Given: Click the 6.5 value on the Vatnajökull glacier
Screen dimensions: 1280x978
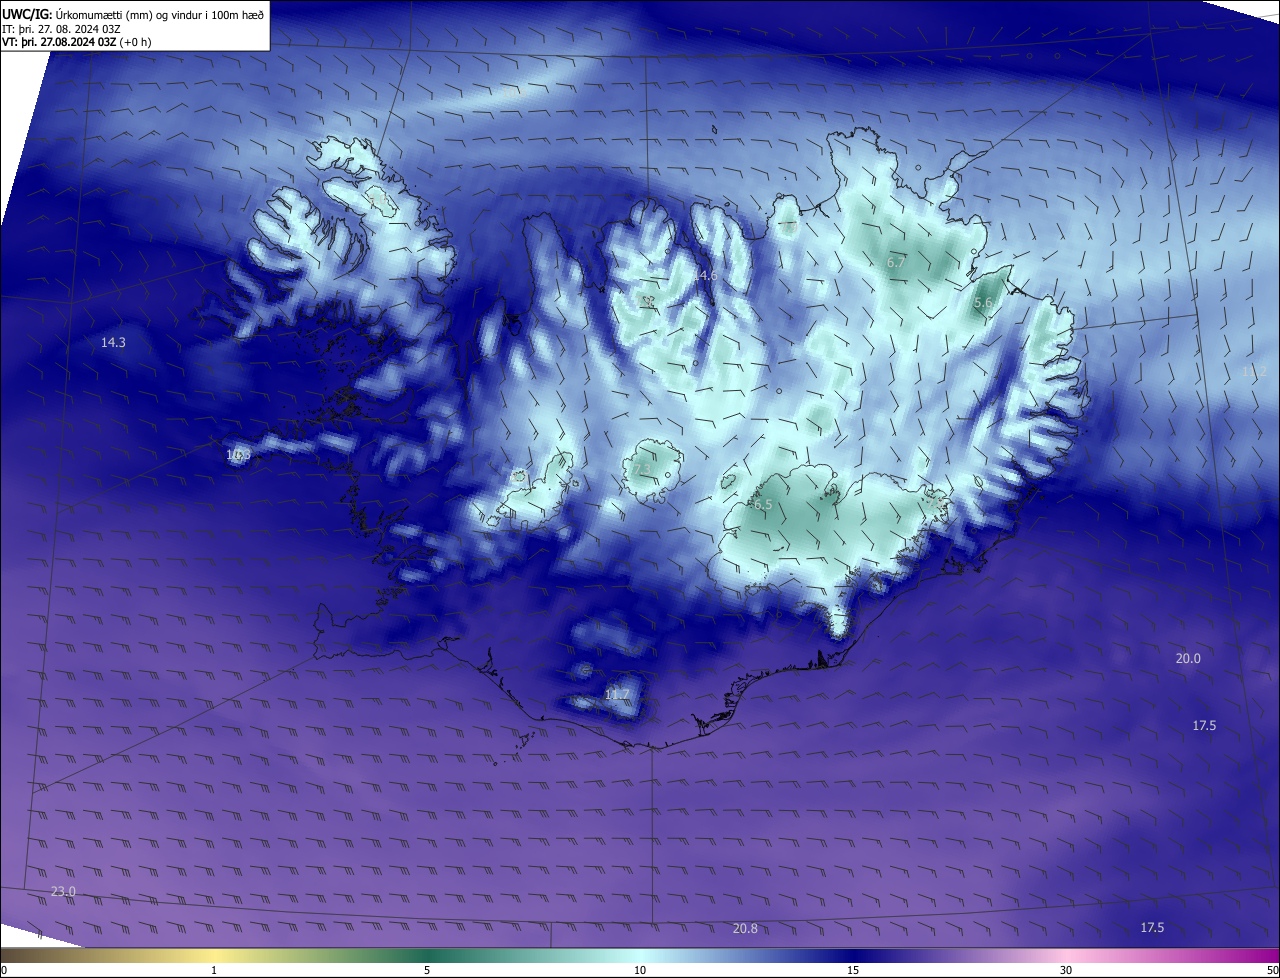Looking at the screenshot, I should (763, 506).
